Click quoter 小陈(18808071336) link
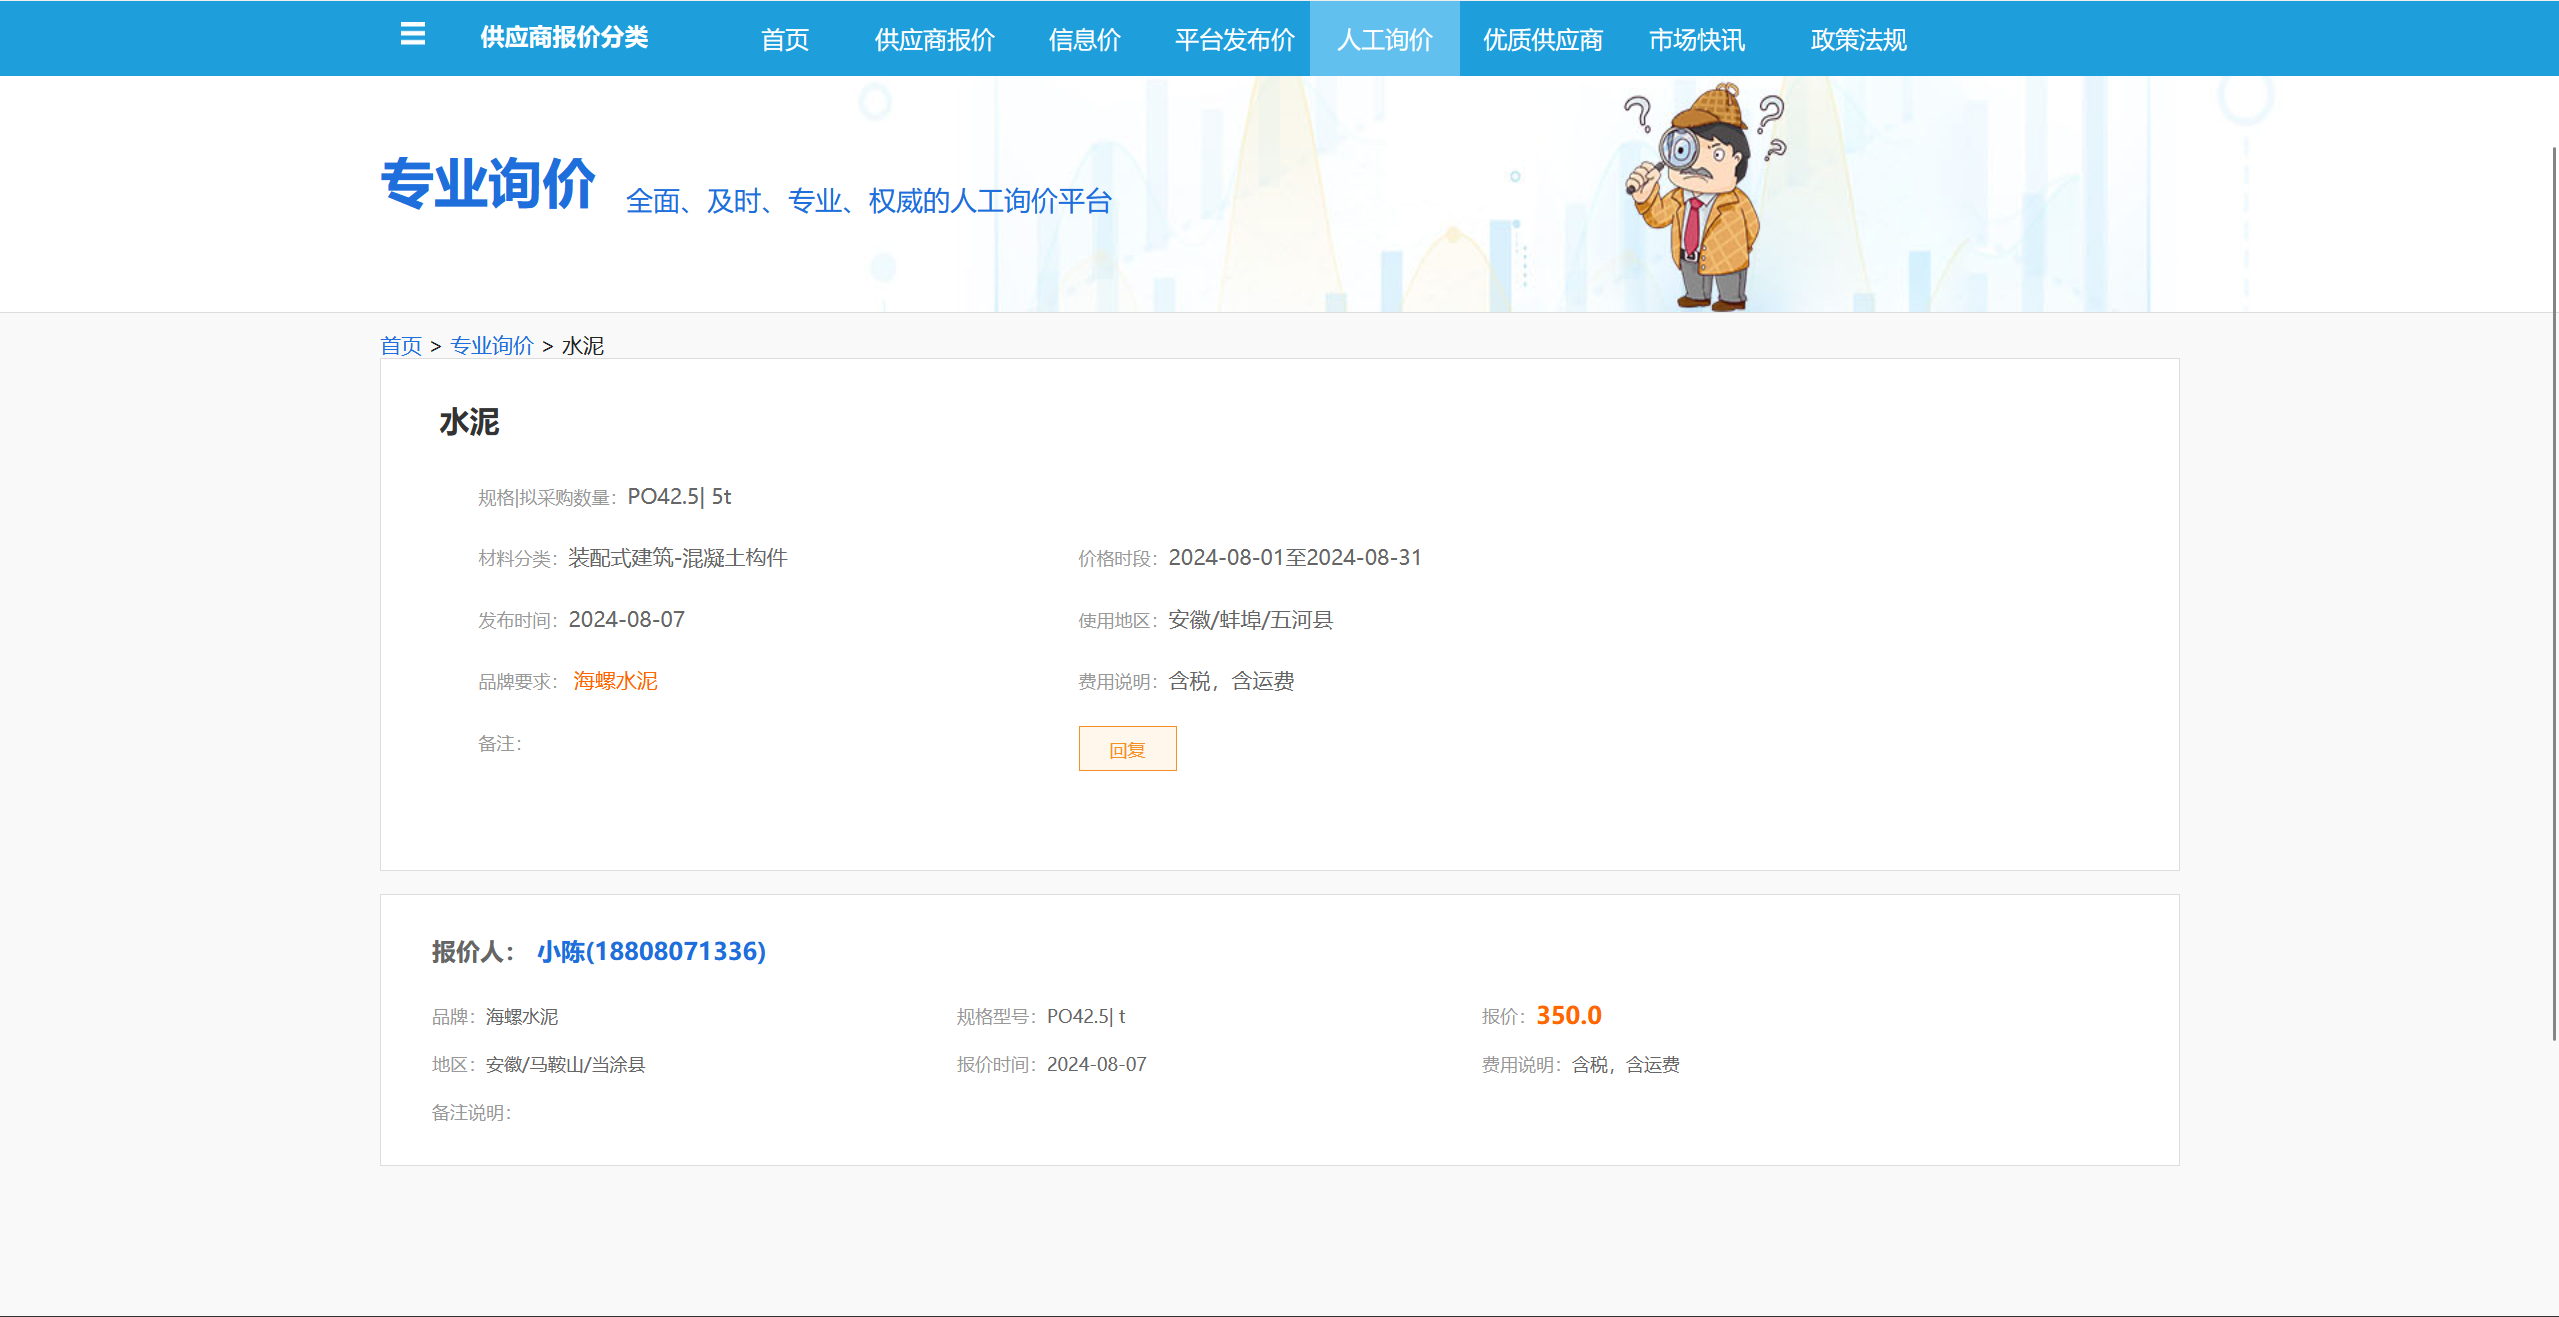2559x1317 pixels. coord(651,951)
